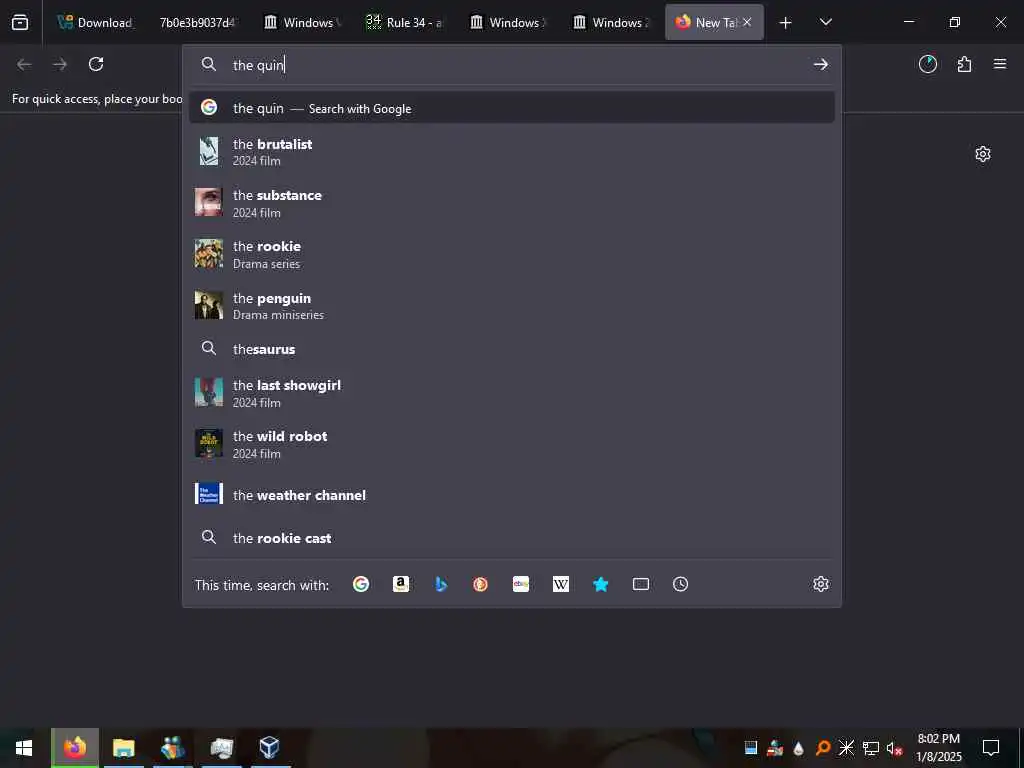This screenshot has width=1024, height=768.
Task: Select 'the weather channel' suggestion
Action: click(511, 495)
